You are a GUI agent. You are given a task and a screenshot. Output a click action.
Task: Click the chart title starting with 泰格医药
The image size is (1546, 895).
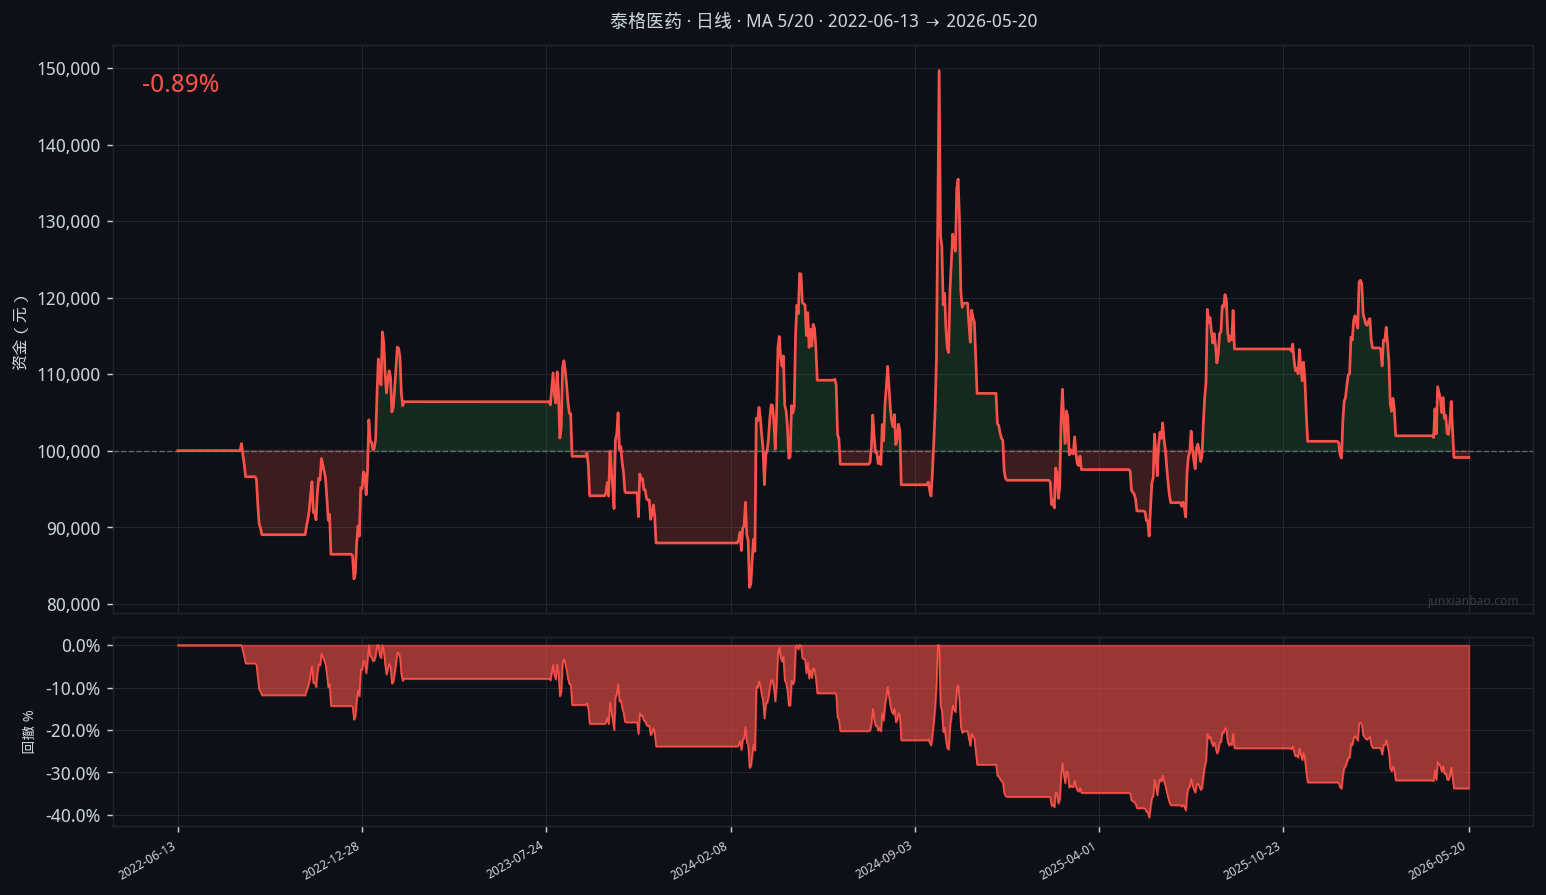click(x=823, y=21)
